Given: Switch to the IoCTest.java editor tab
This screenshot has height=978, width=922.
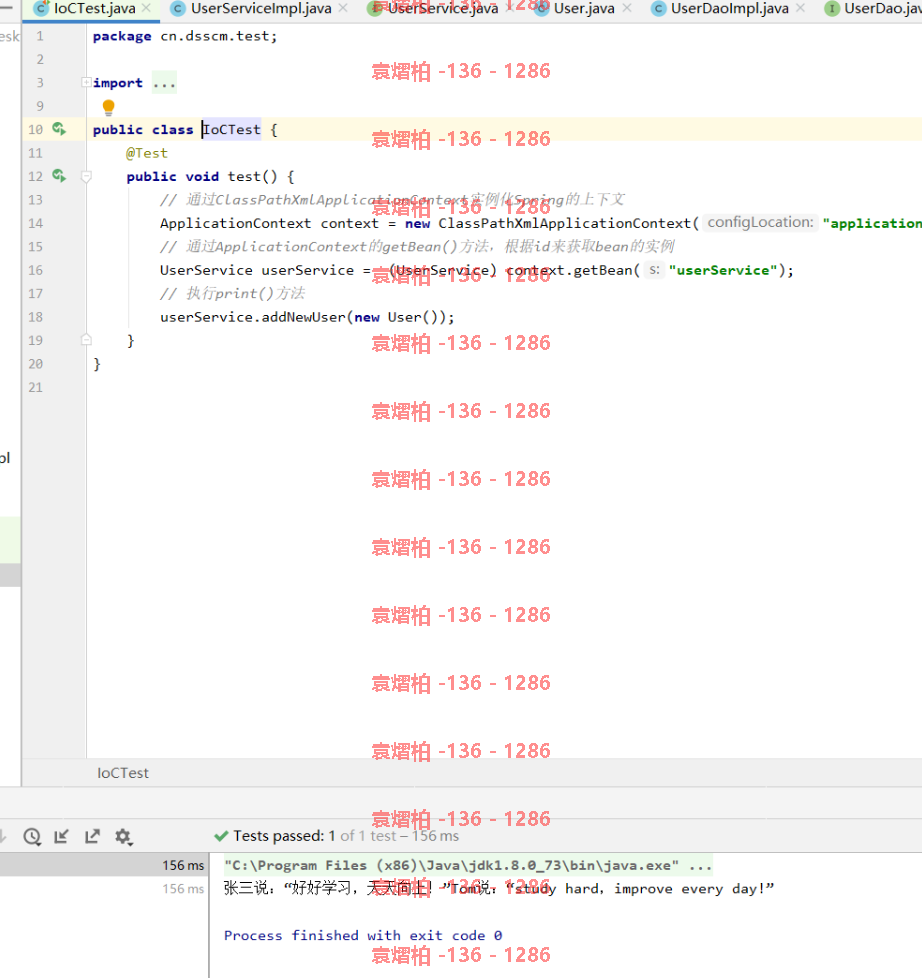Looking at the screenshot, I should point(94,9).
